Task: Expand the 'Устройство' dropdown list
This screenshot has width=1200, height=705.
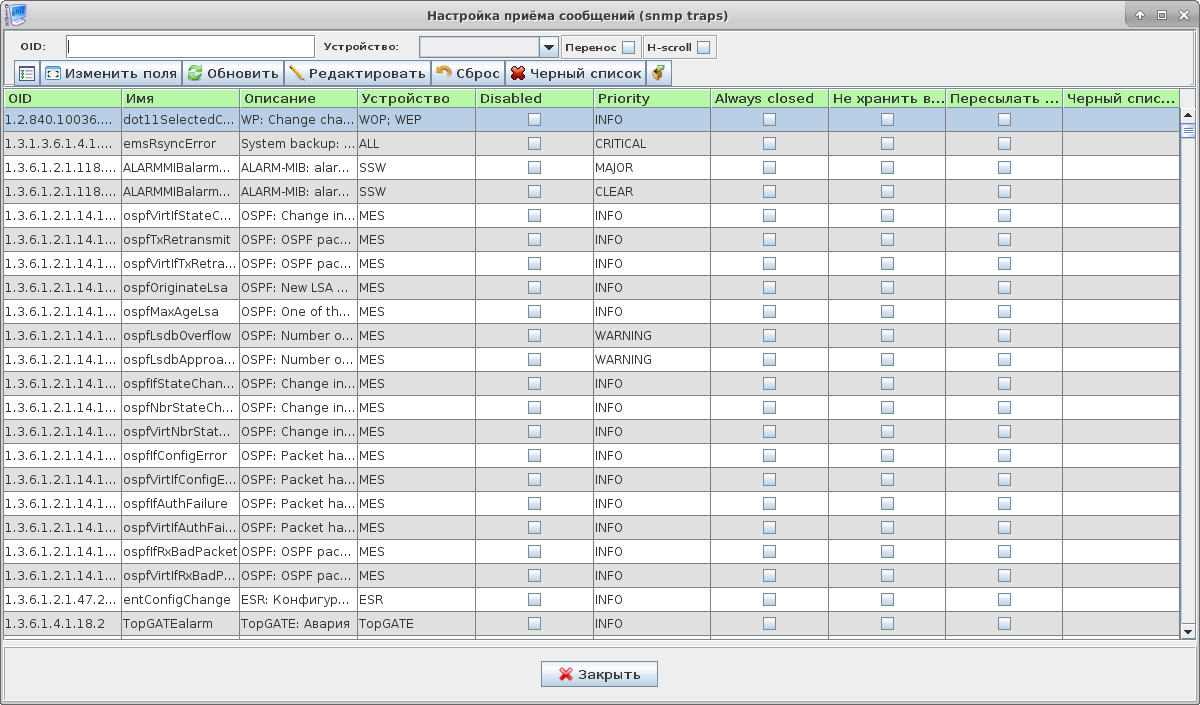Action: pos(548,47)
